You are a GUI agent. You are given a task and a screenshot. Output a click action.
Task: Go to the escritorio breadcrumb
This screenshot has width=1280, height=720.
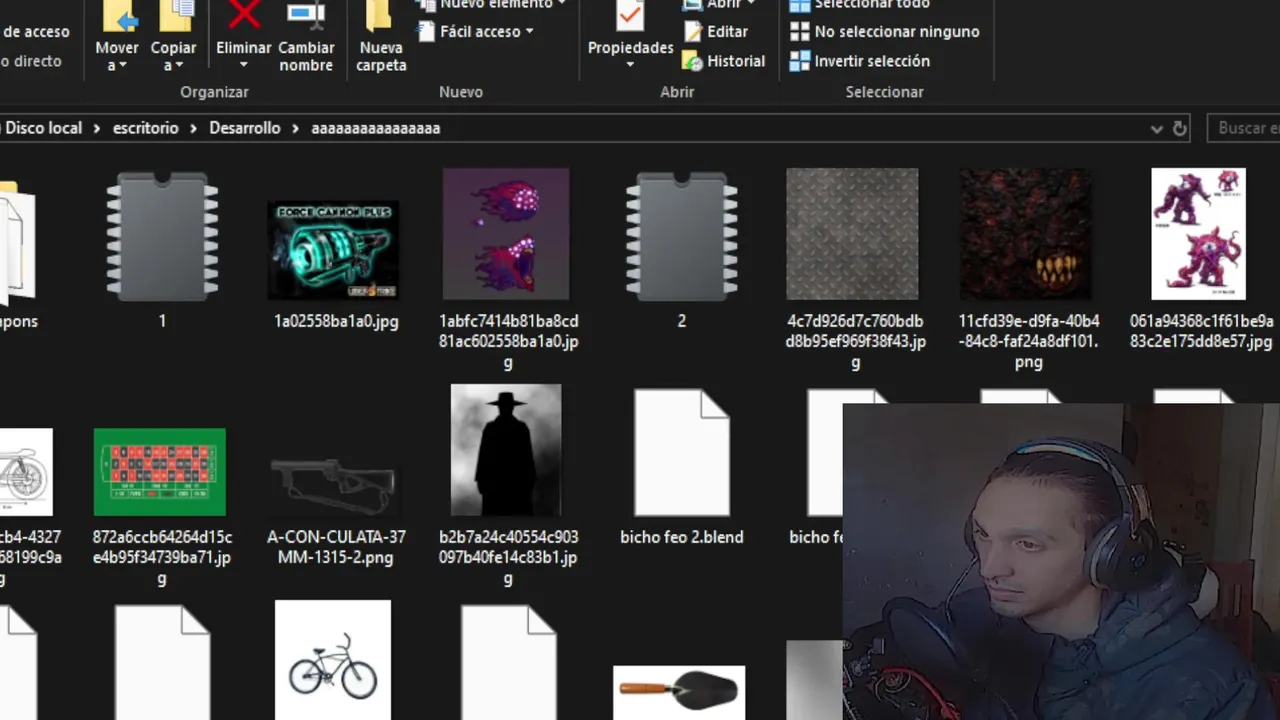[146, 128]
